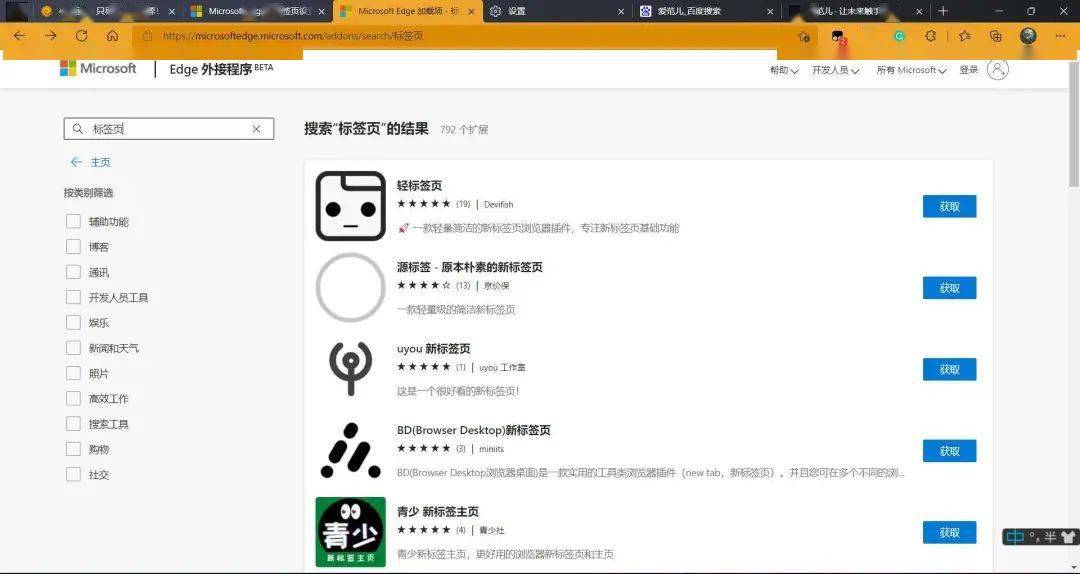Clear the search box text
The width and height of the screenshot is (1080, 574).
pos(256,129)
